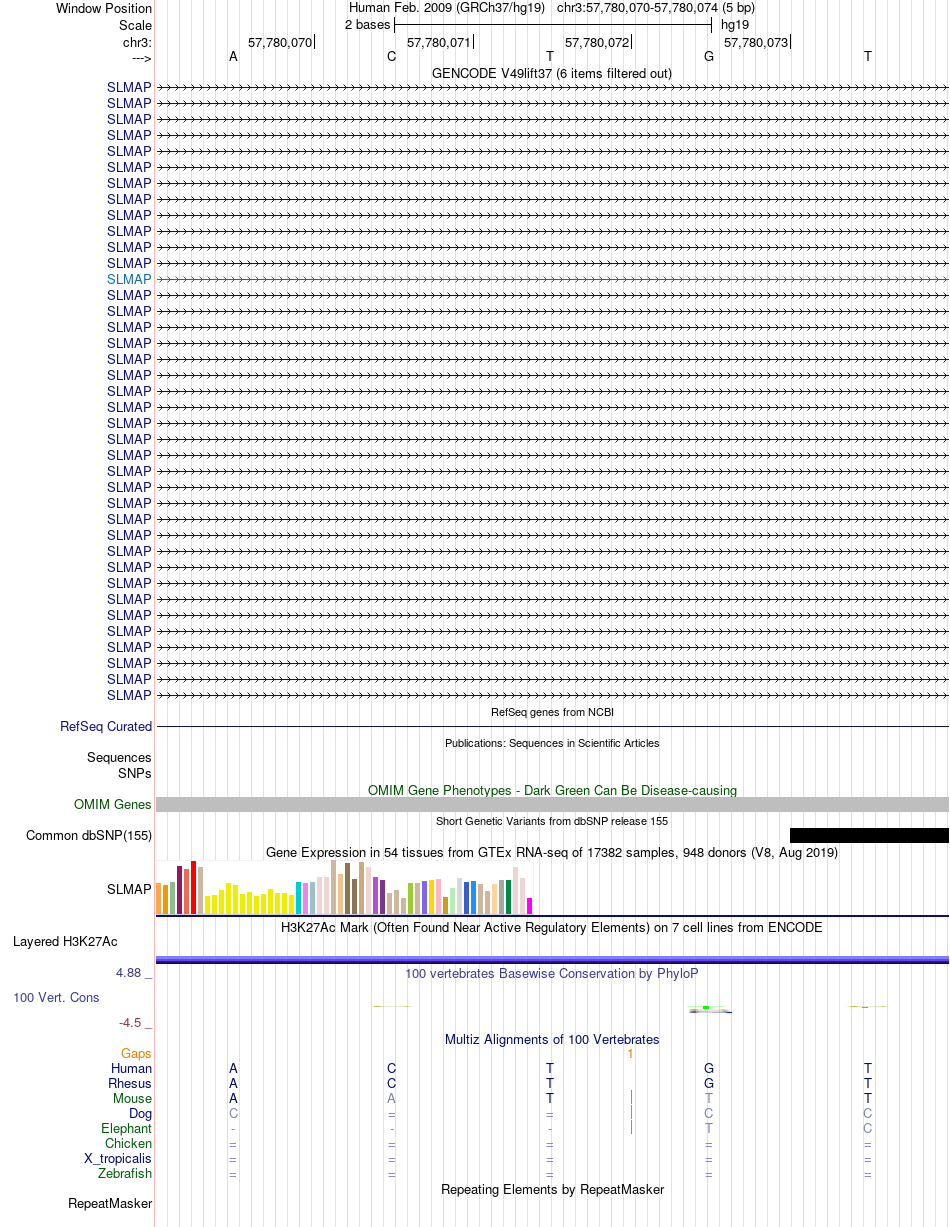Click the Window Position label
The image size is (950, 1227).
point(104,8)
